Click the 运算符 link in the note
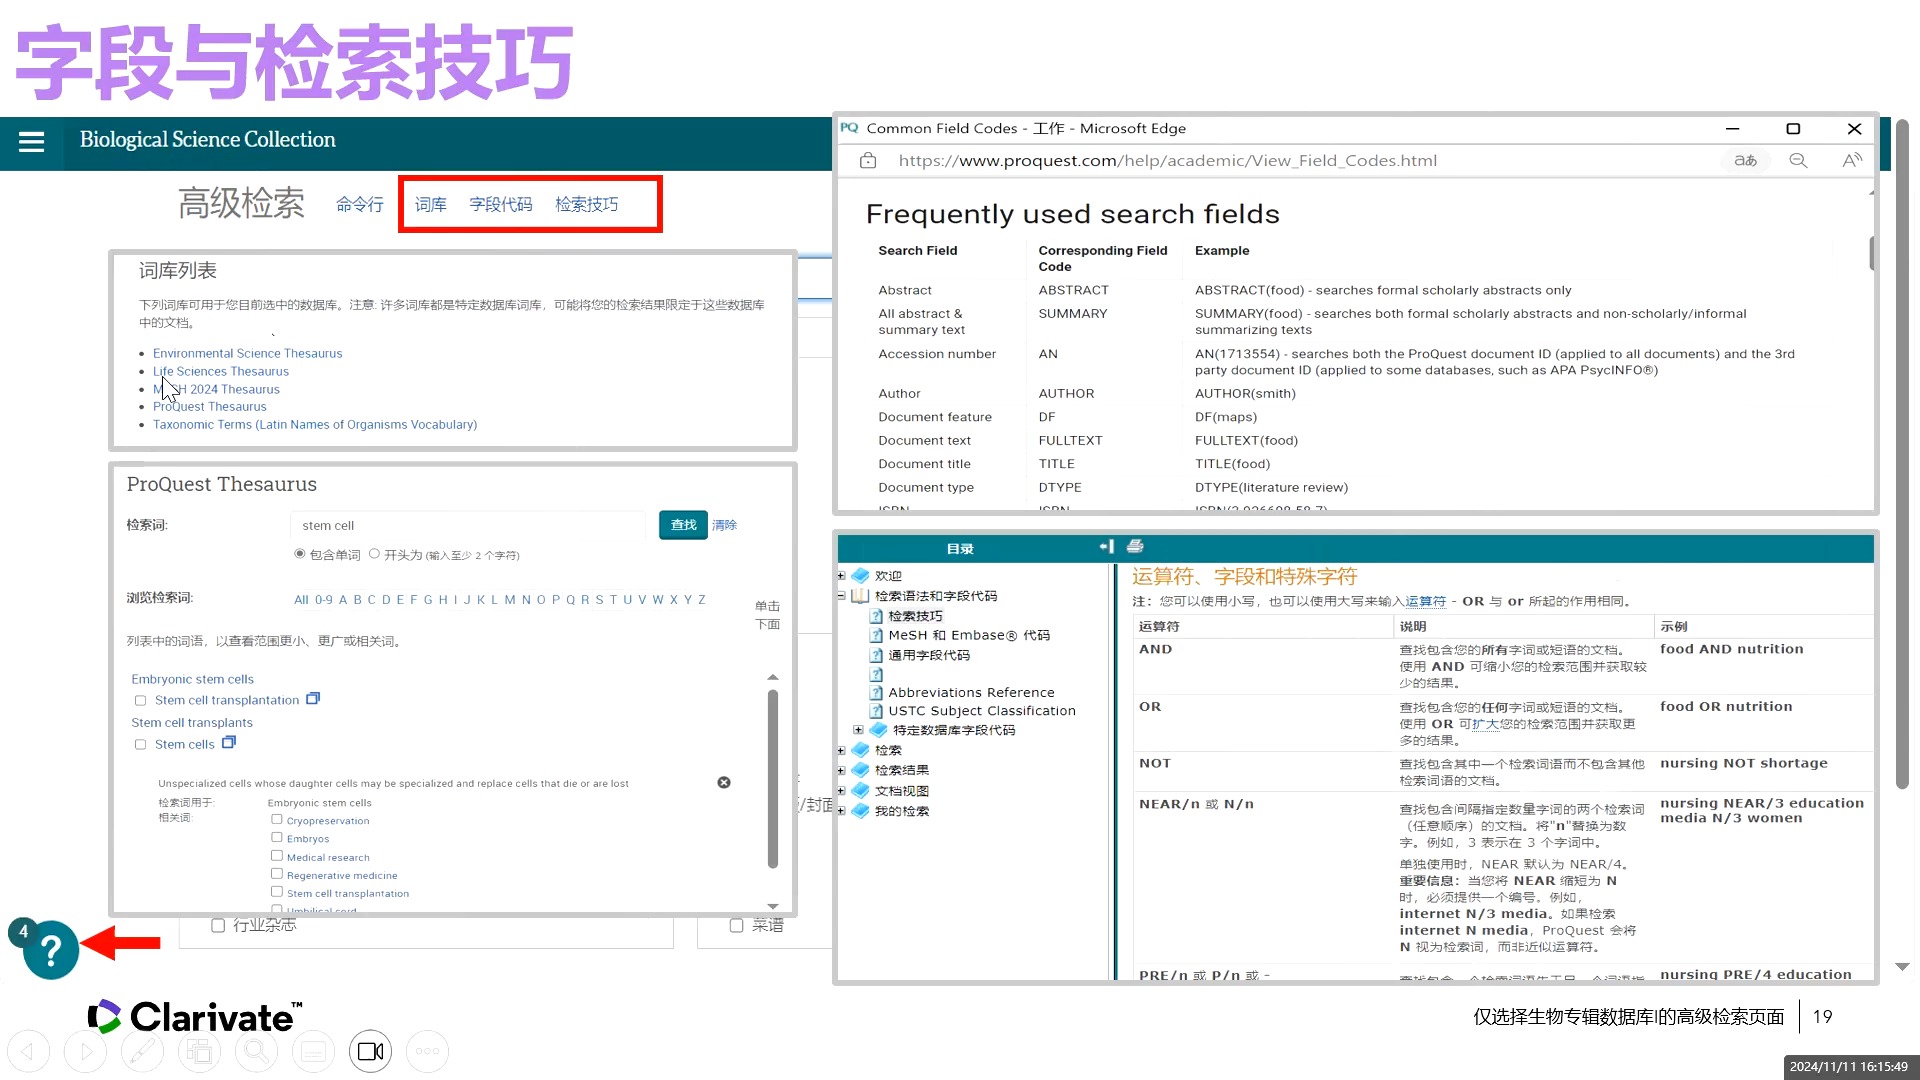 pyautogui.click(x=1425, y=601)
